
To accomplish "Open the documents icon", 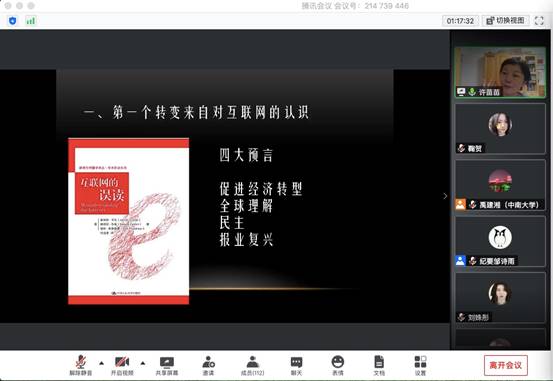I will (379, 365).
